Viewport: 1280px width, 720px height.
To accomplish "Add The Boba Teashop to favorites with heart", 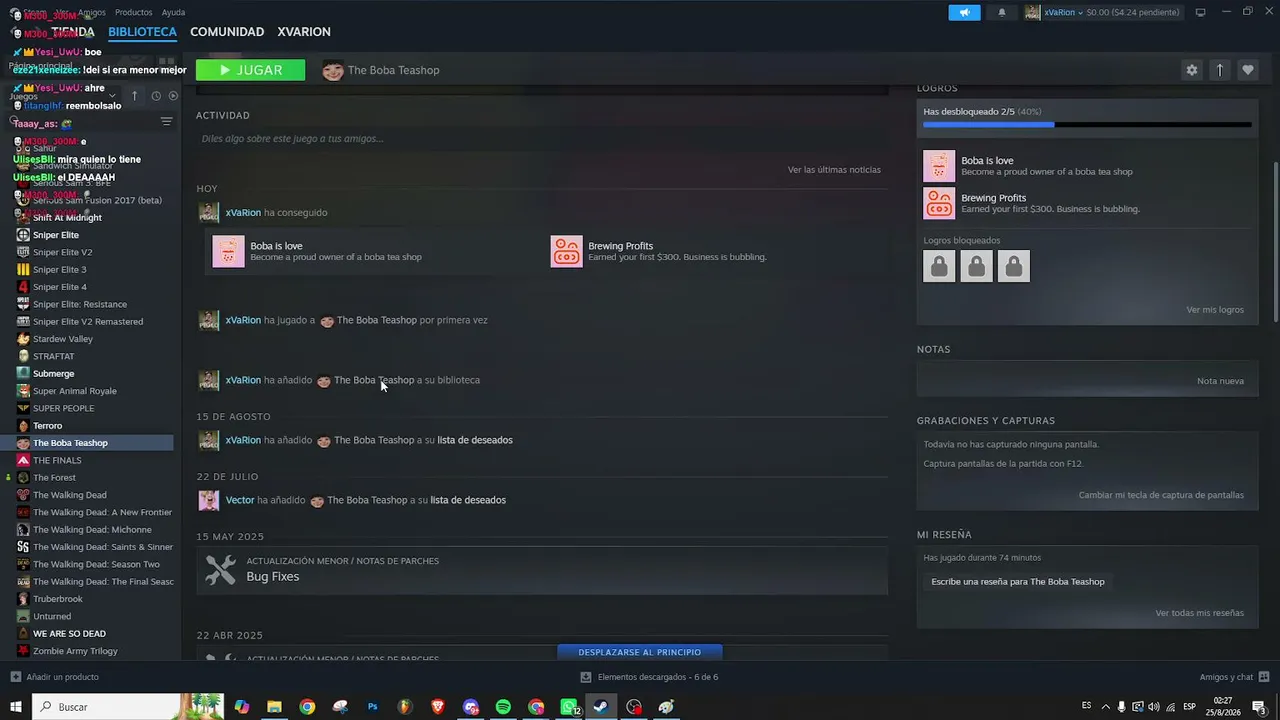I will coord(1247,70).
